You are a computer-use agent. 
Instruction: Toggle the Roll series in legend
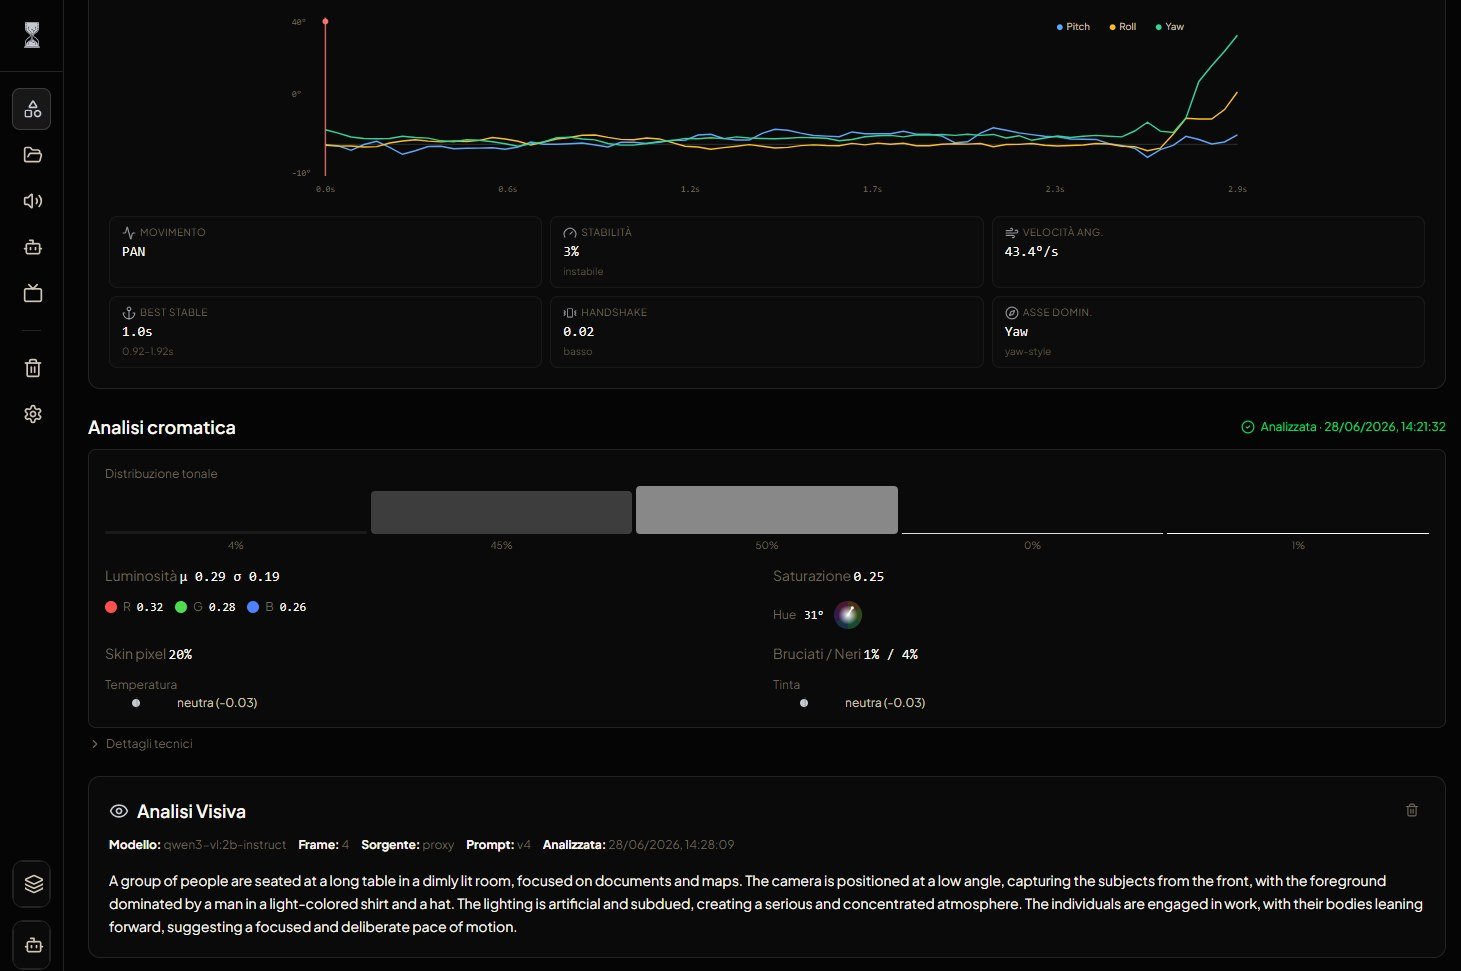pos(1122,27)
